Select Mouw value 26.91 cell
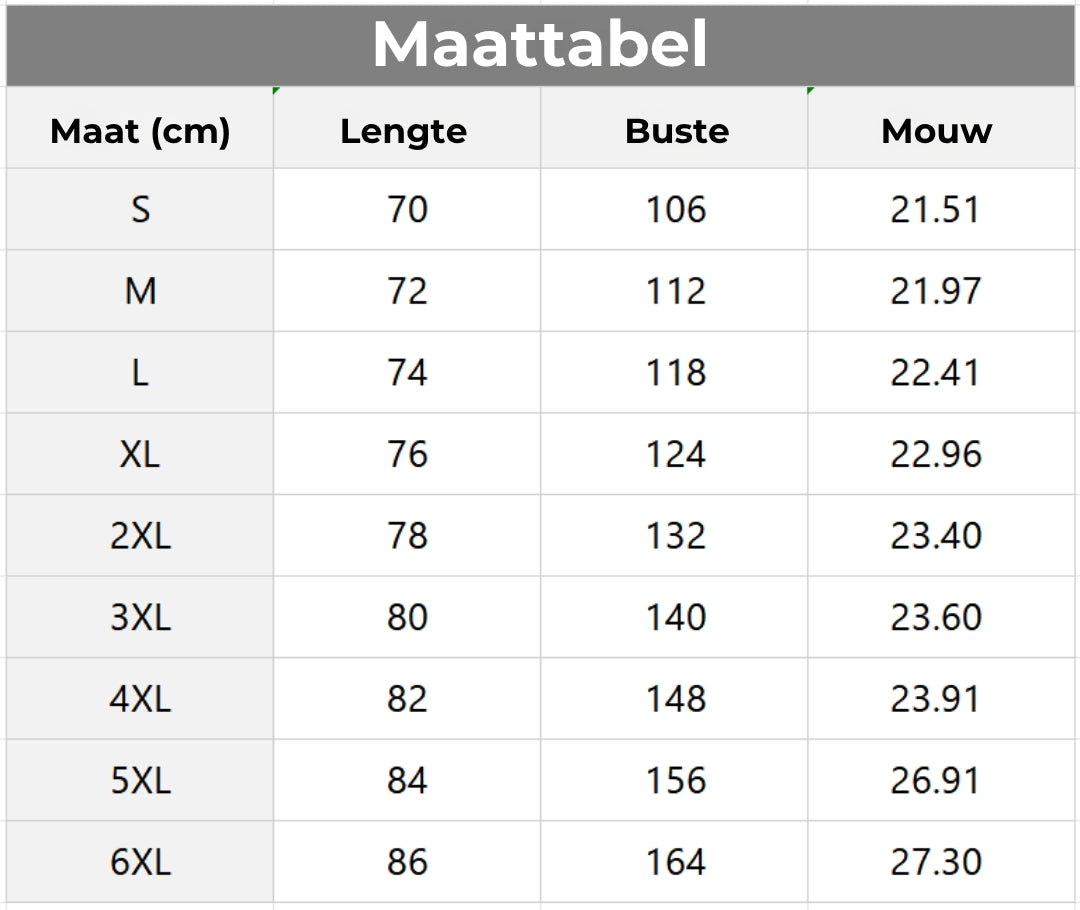 [x=941, y=780]
